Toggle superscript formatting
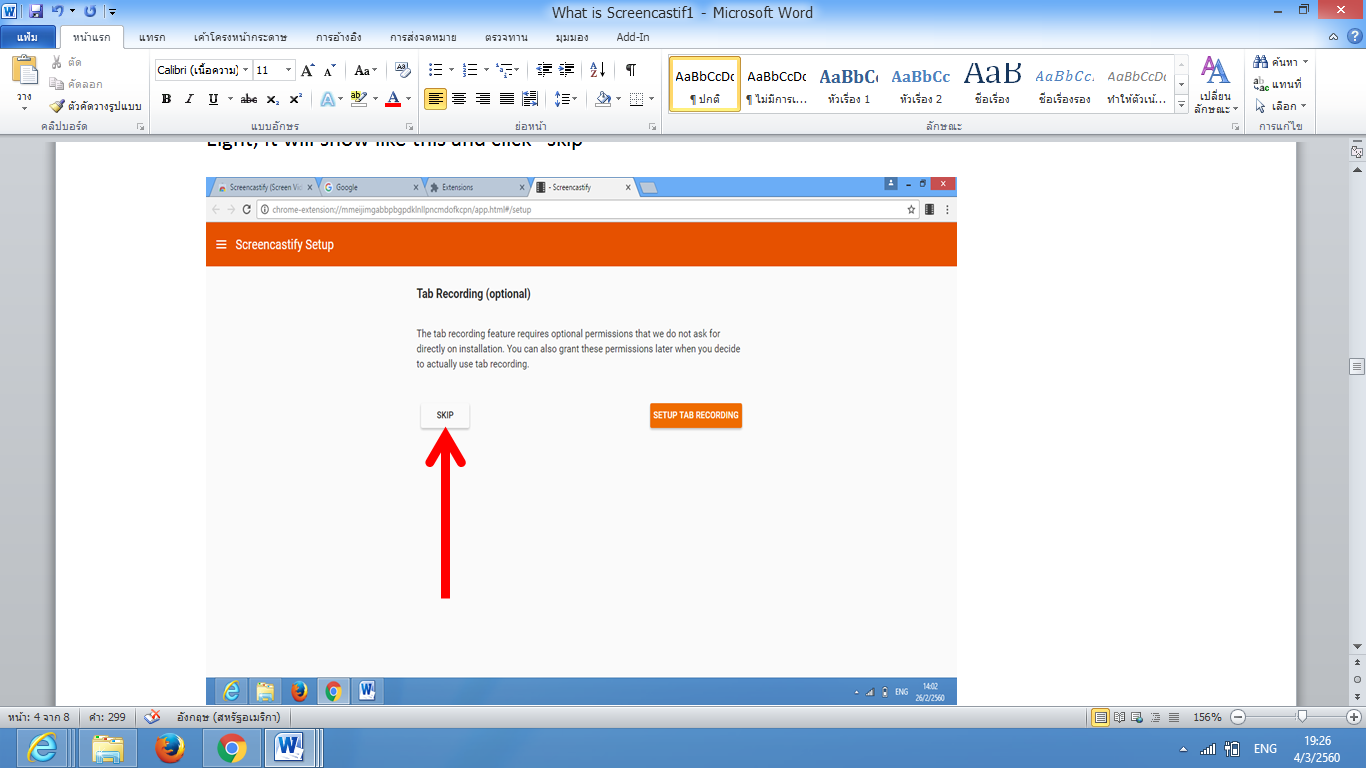This screenshot has width=1366, height=768. pyautogui.click(x=295, y=99)
